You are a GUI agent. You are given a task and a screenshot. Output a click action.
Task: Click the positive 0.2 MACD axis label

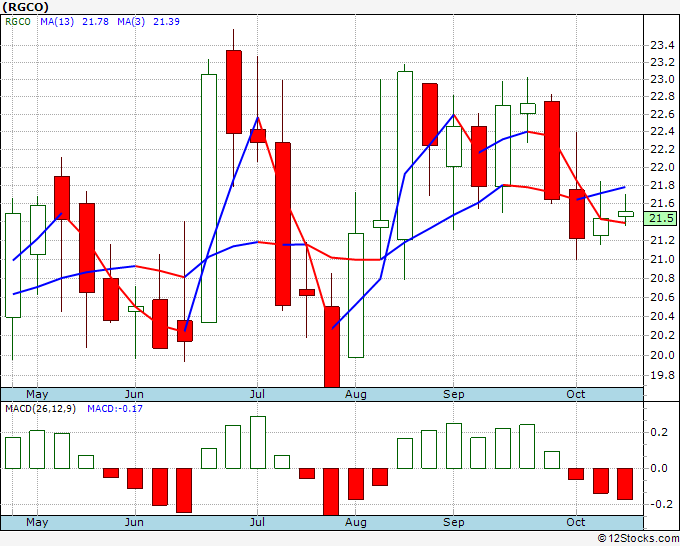659,432
